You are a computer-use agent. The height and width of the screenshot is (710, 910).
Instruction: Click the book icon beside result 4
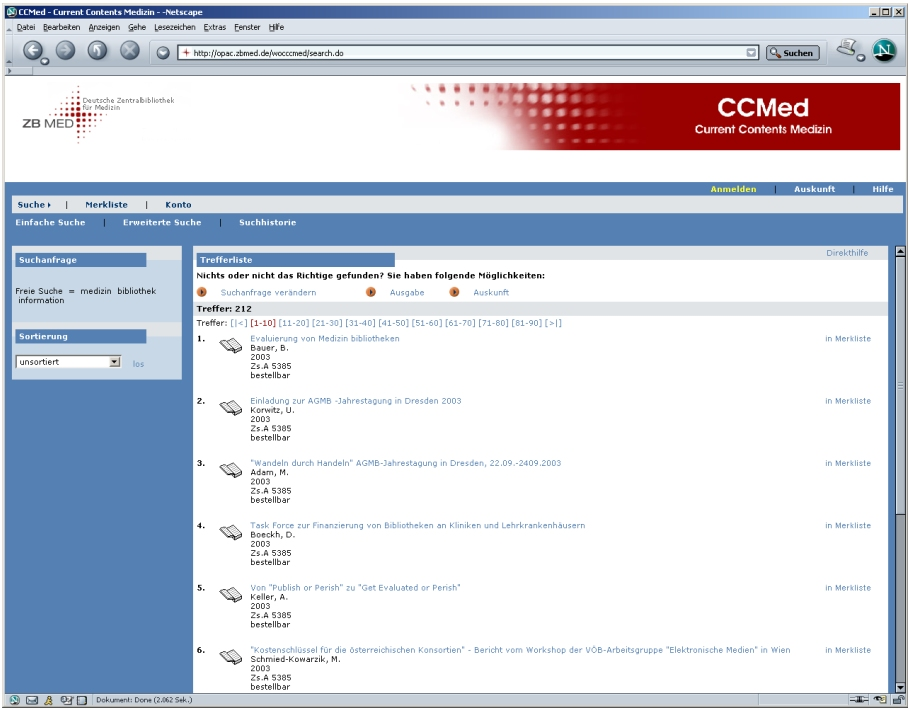[x=231, y=533]
